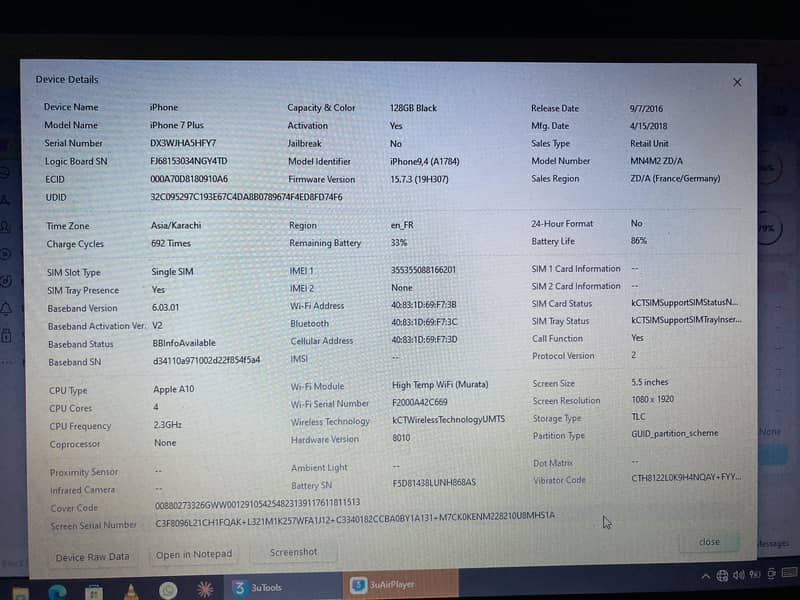Click screen size 5.5 inches

[649, 382]
